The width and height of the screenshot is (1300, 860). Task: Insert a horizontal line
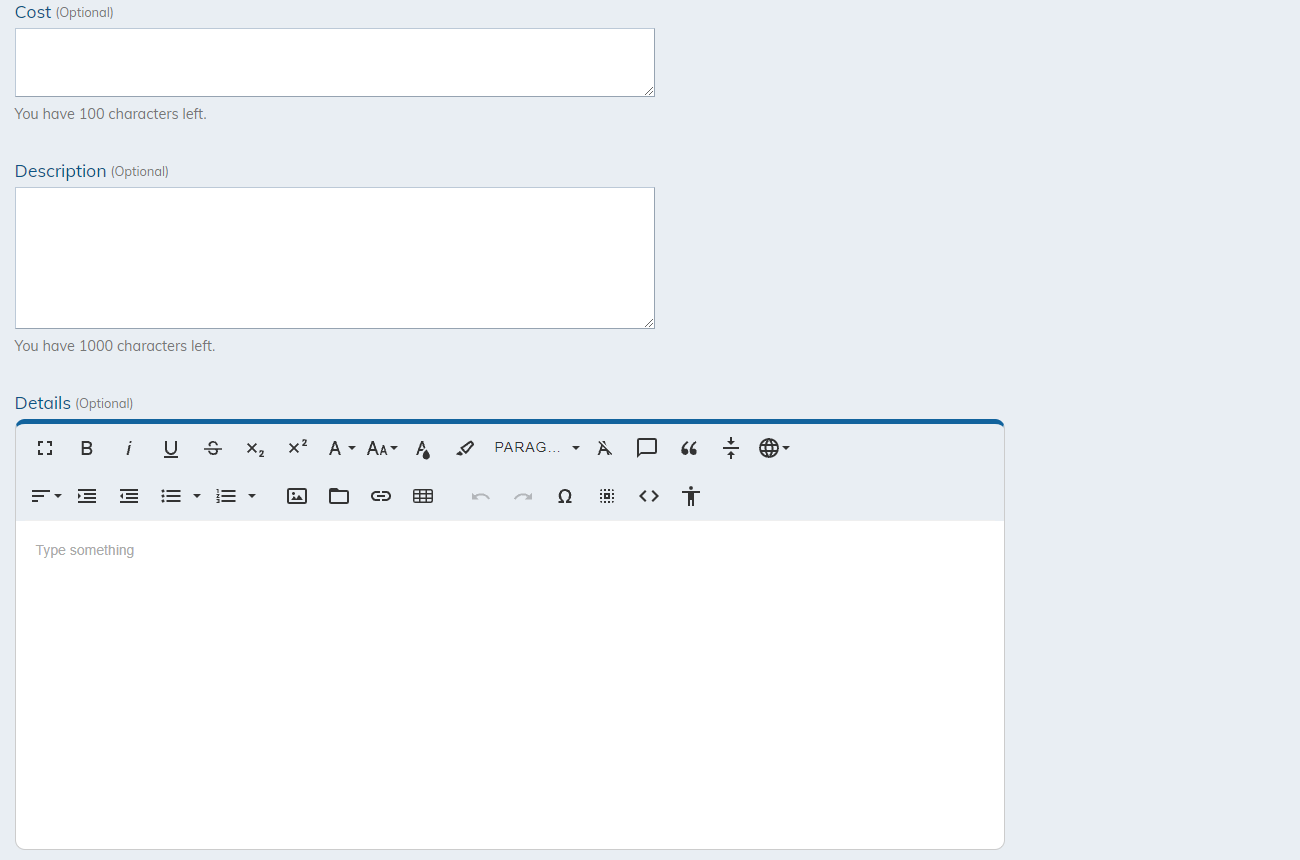pyautogui.click(x=731, y=448)
